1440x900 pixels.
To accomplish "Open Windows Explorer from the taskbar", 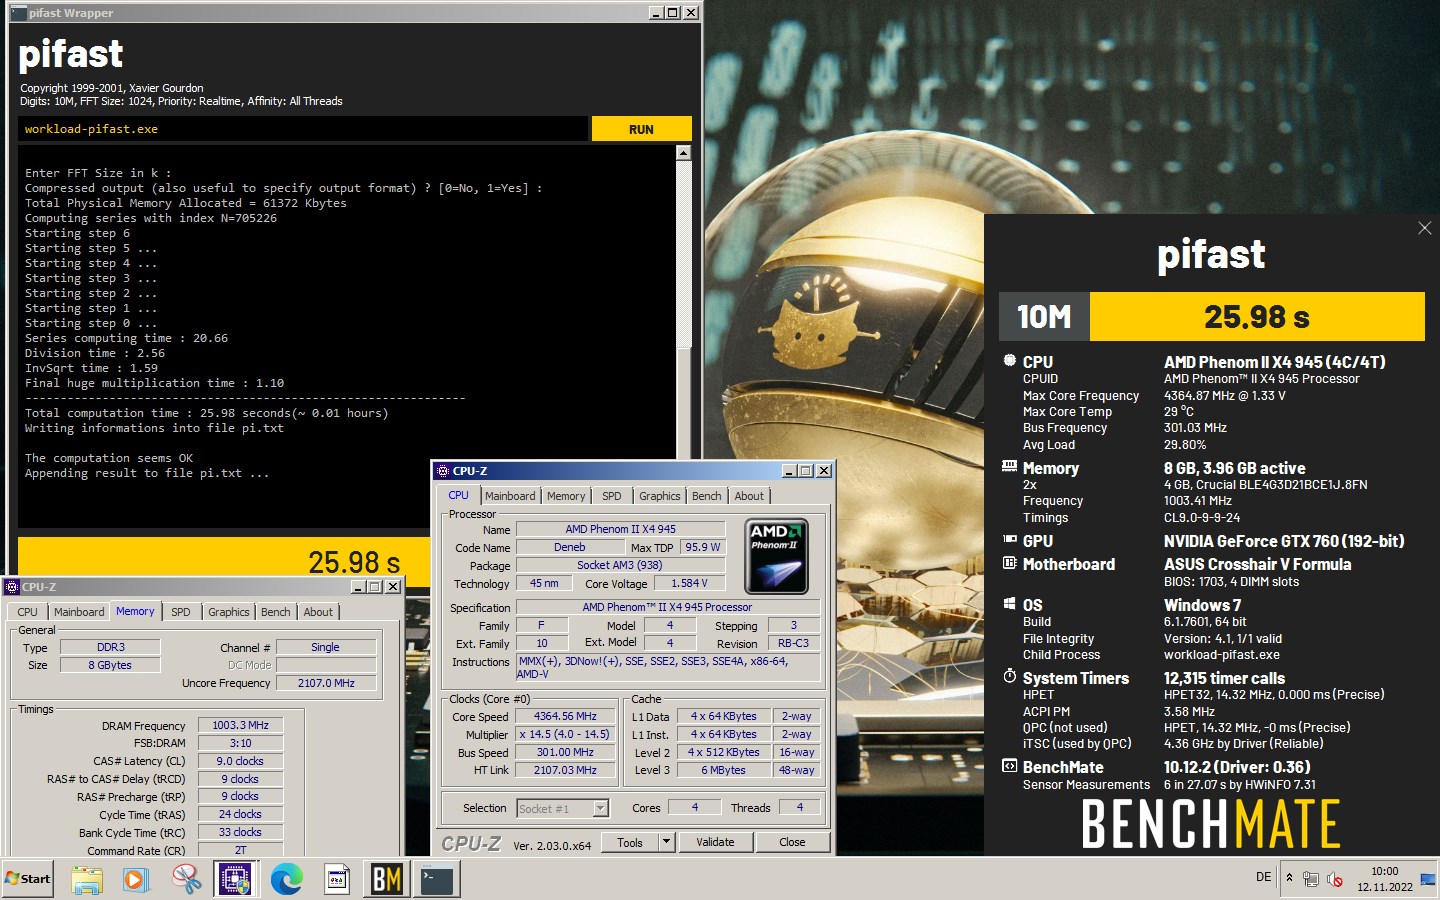I will click(86, 879).
